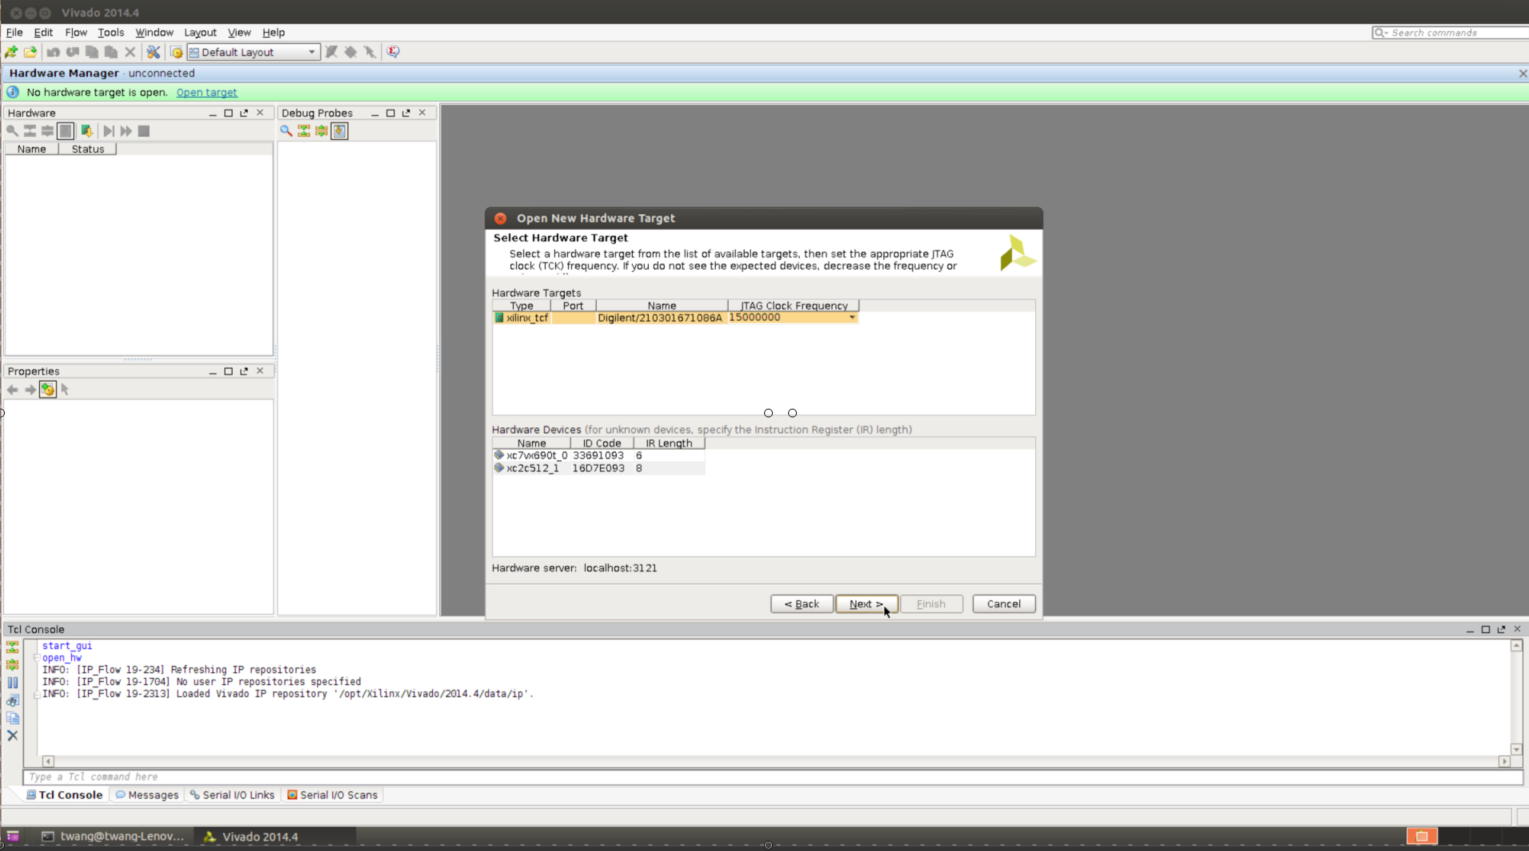Click Next in the hardware target dialog
This screenshot has height=851, width=1529.
click(x=864, y=603)
